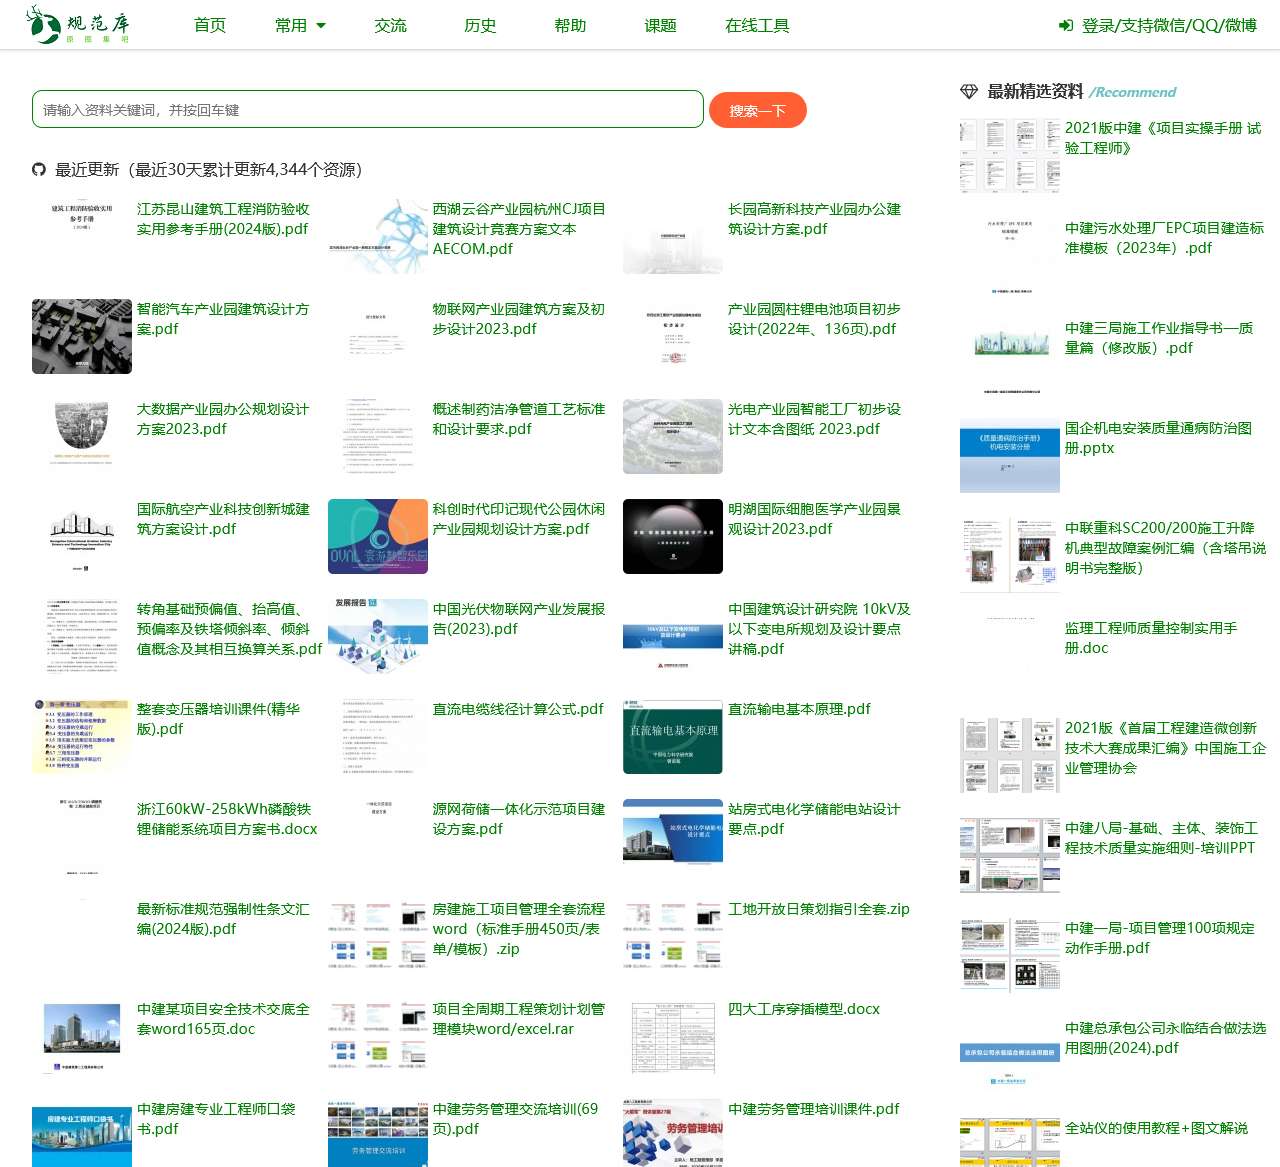The image size is (1280, 1167).
Task: Open the 全站仪的使用教程+图文解说 link
Action: [x=1156, y=1128]
